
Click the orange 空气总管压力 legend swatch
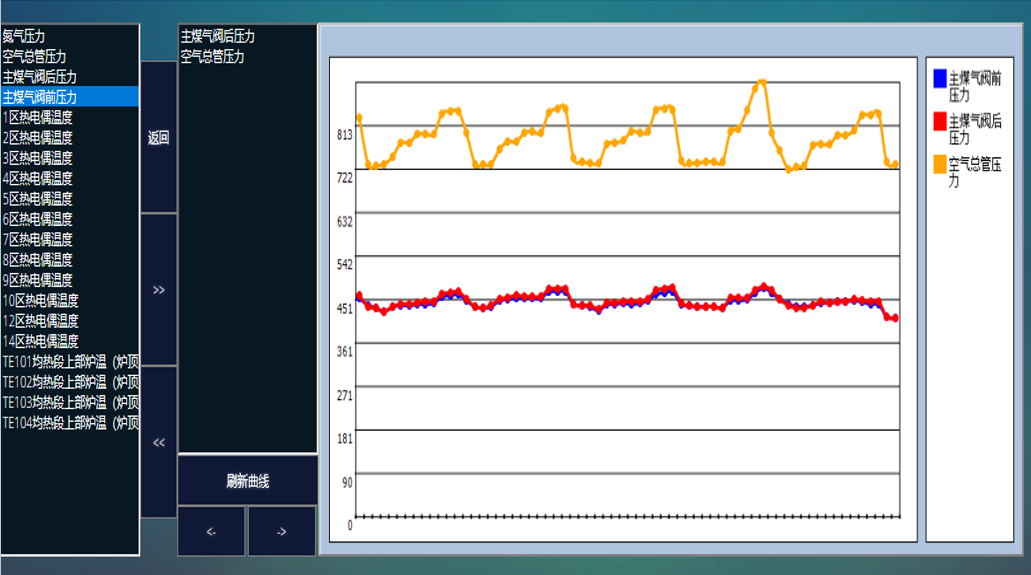point(939,164)
